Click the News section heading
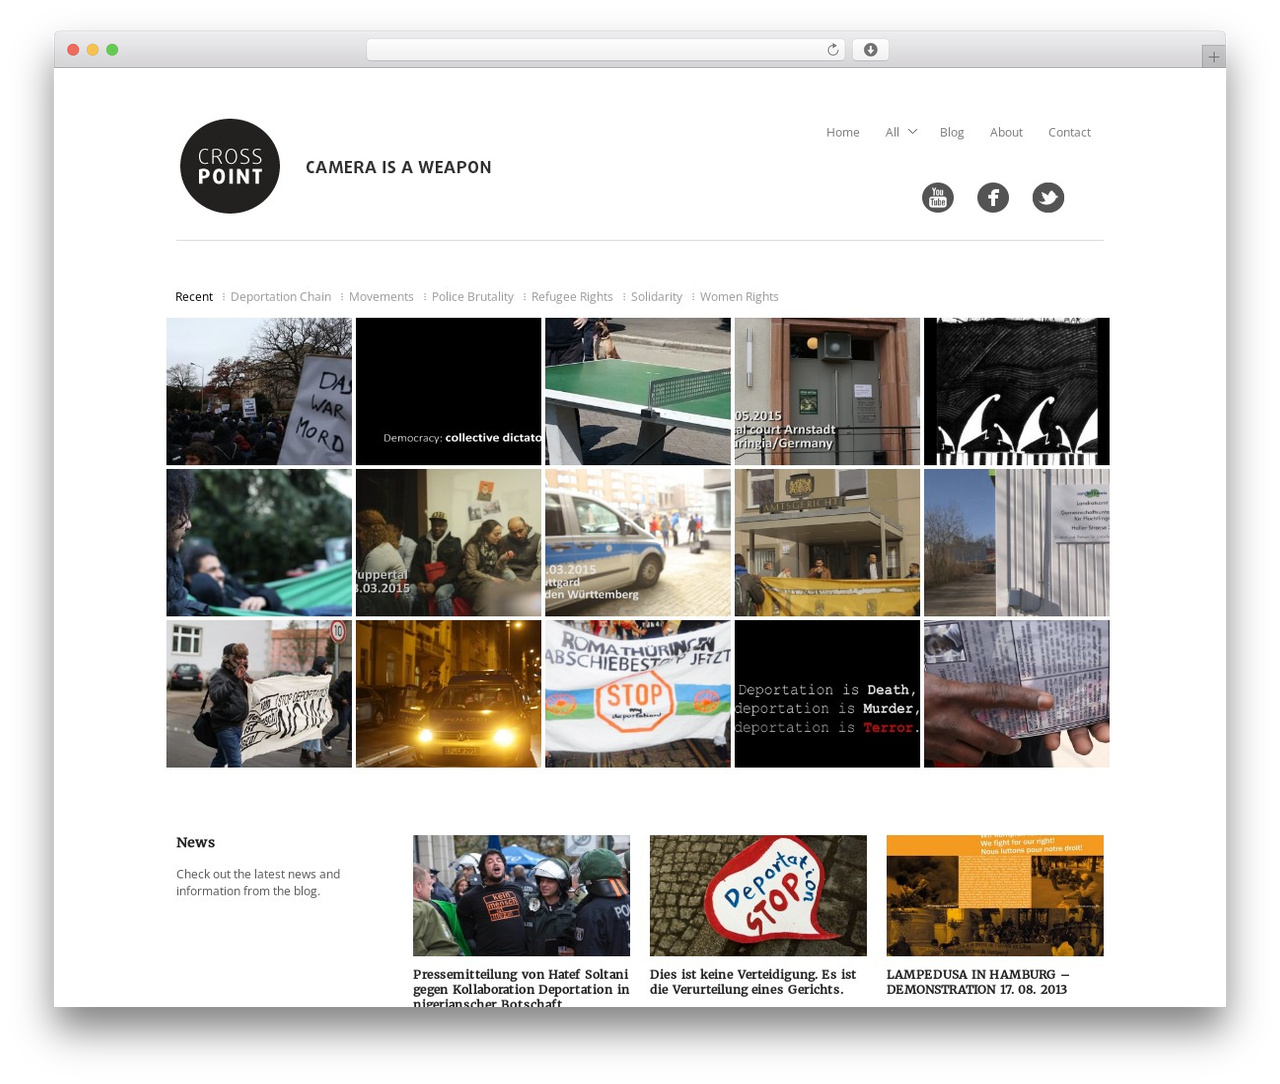The width and height of the screenshot is (1280, 1084). pyautogui.click(x=196, y=843)
